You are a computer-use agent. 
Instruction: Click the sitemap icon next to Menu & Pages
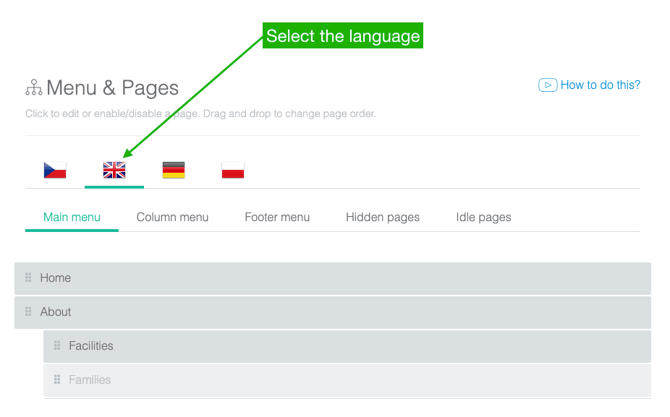(x=34, y=88)
